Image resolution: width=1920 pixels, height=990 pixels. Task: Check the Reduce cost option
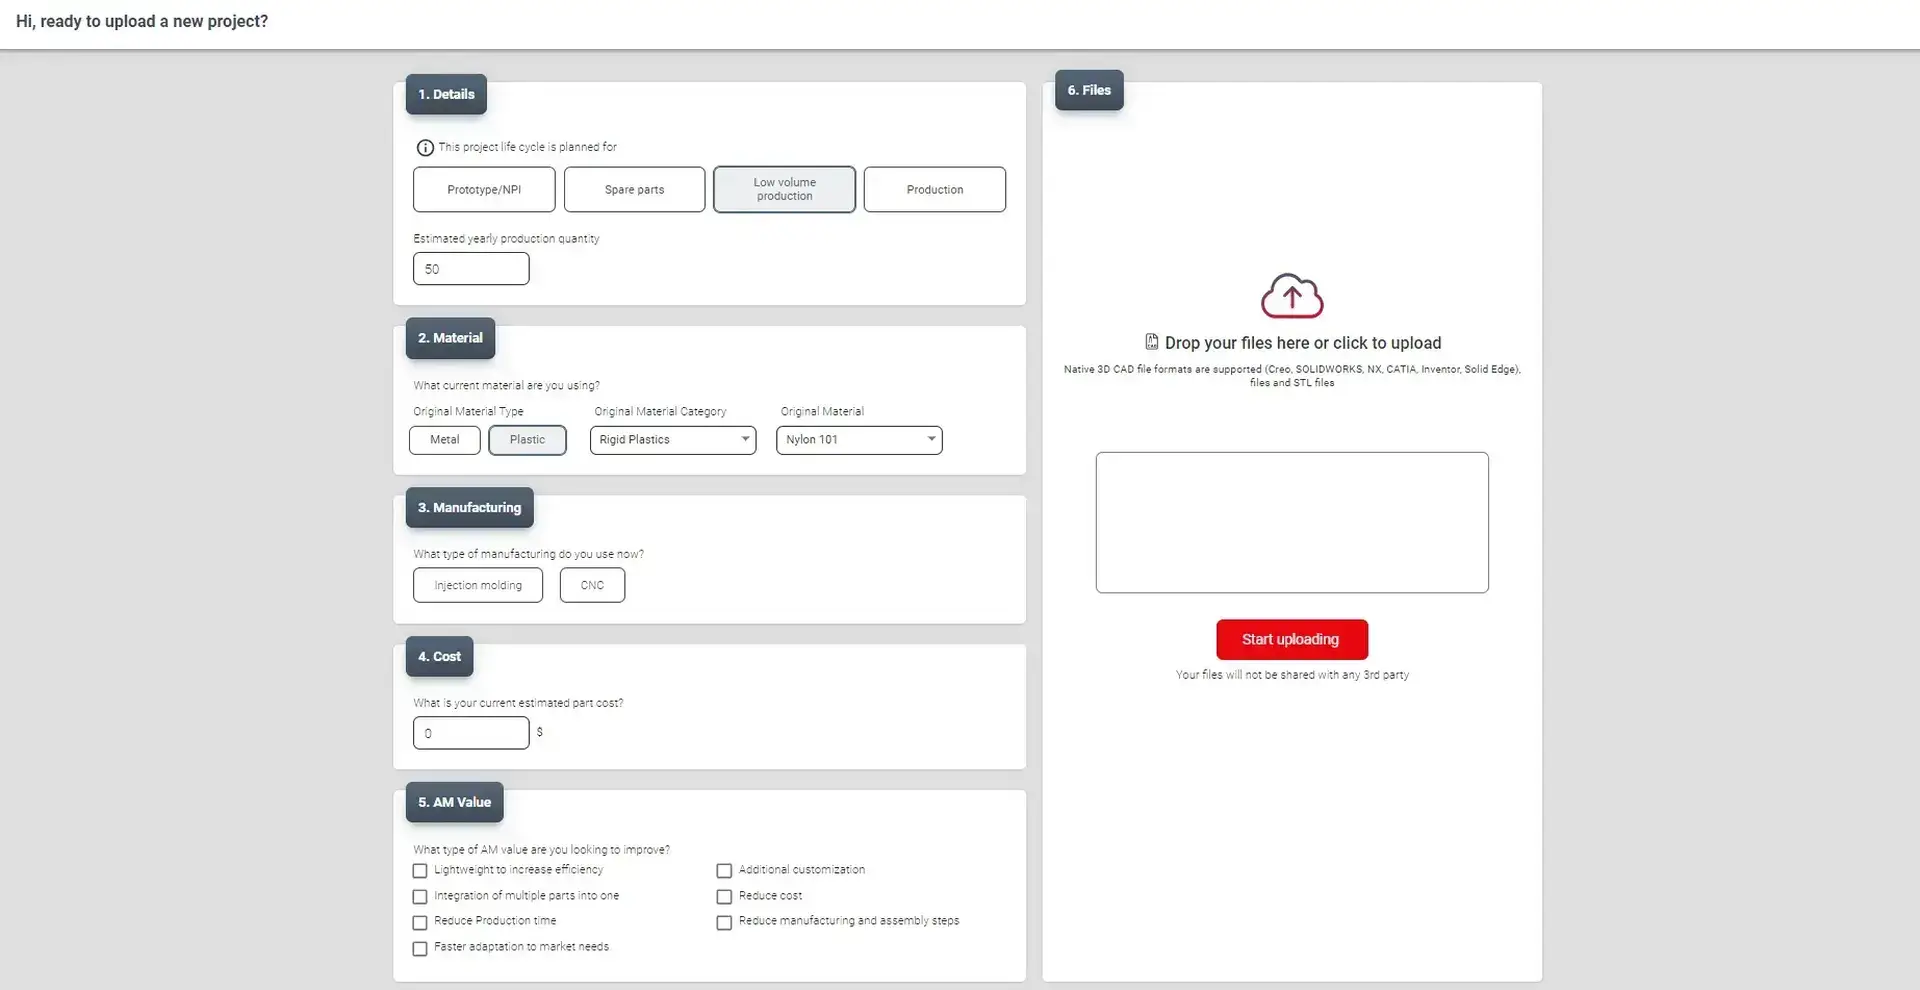724,897
